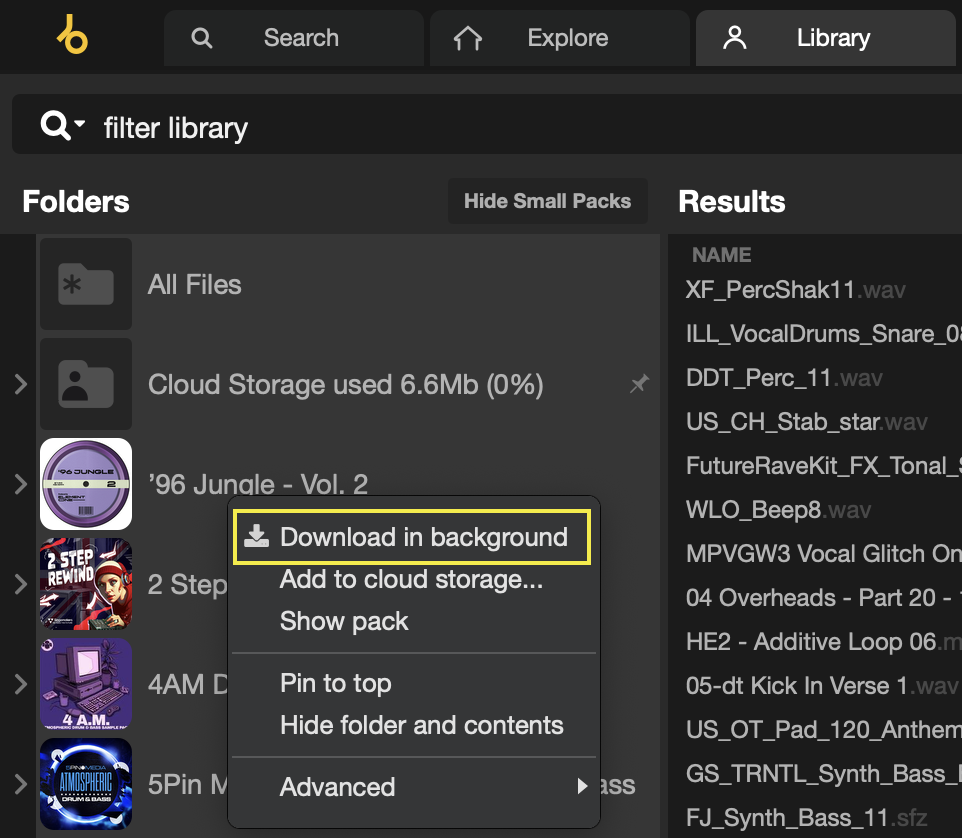The width and height of the screenshot is (962, 838).
Task: Expand the Cloud Storage folder
Action: tap(21, 384)
